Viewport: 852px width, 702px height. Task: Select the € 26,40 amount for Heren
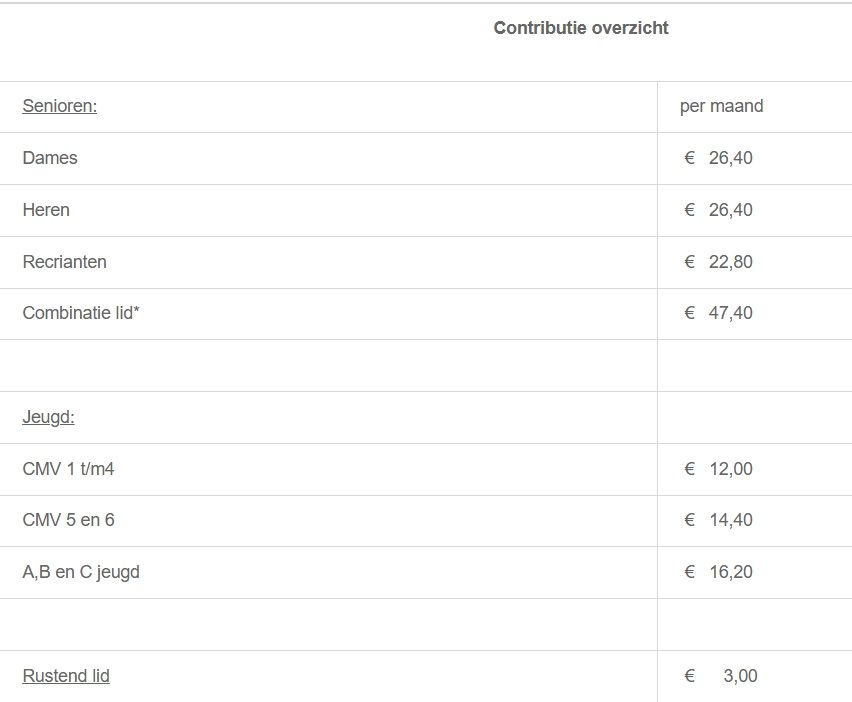point(719,210)
